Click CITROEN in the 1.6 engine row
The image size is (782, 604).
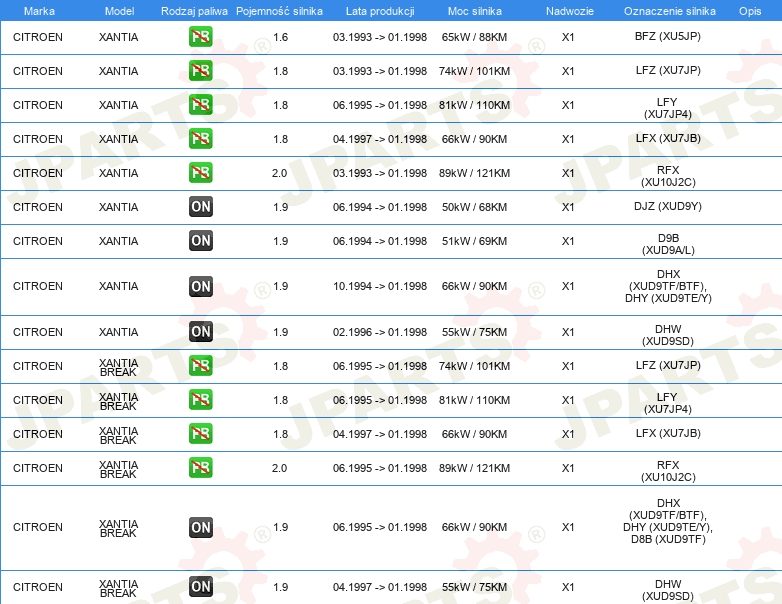point(38,37)
